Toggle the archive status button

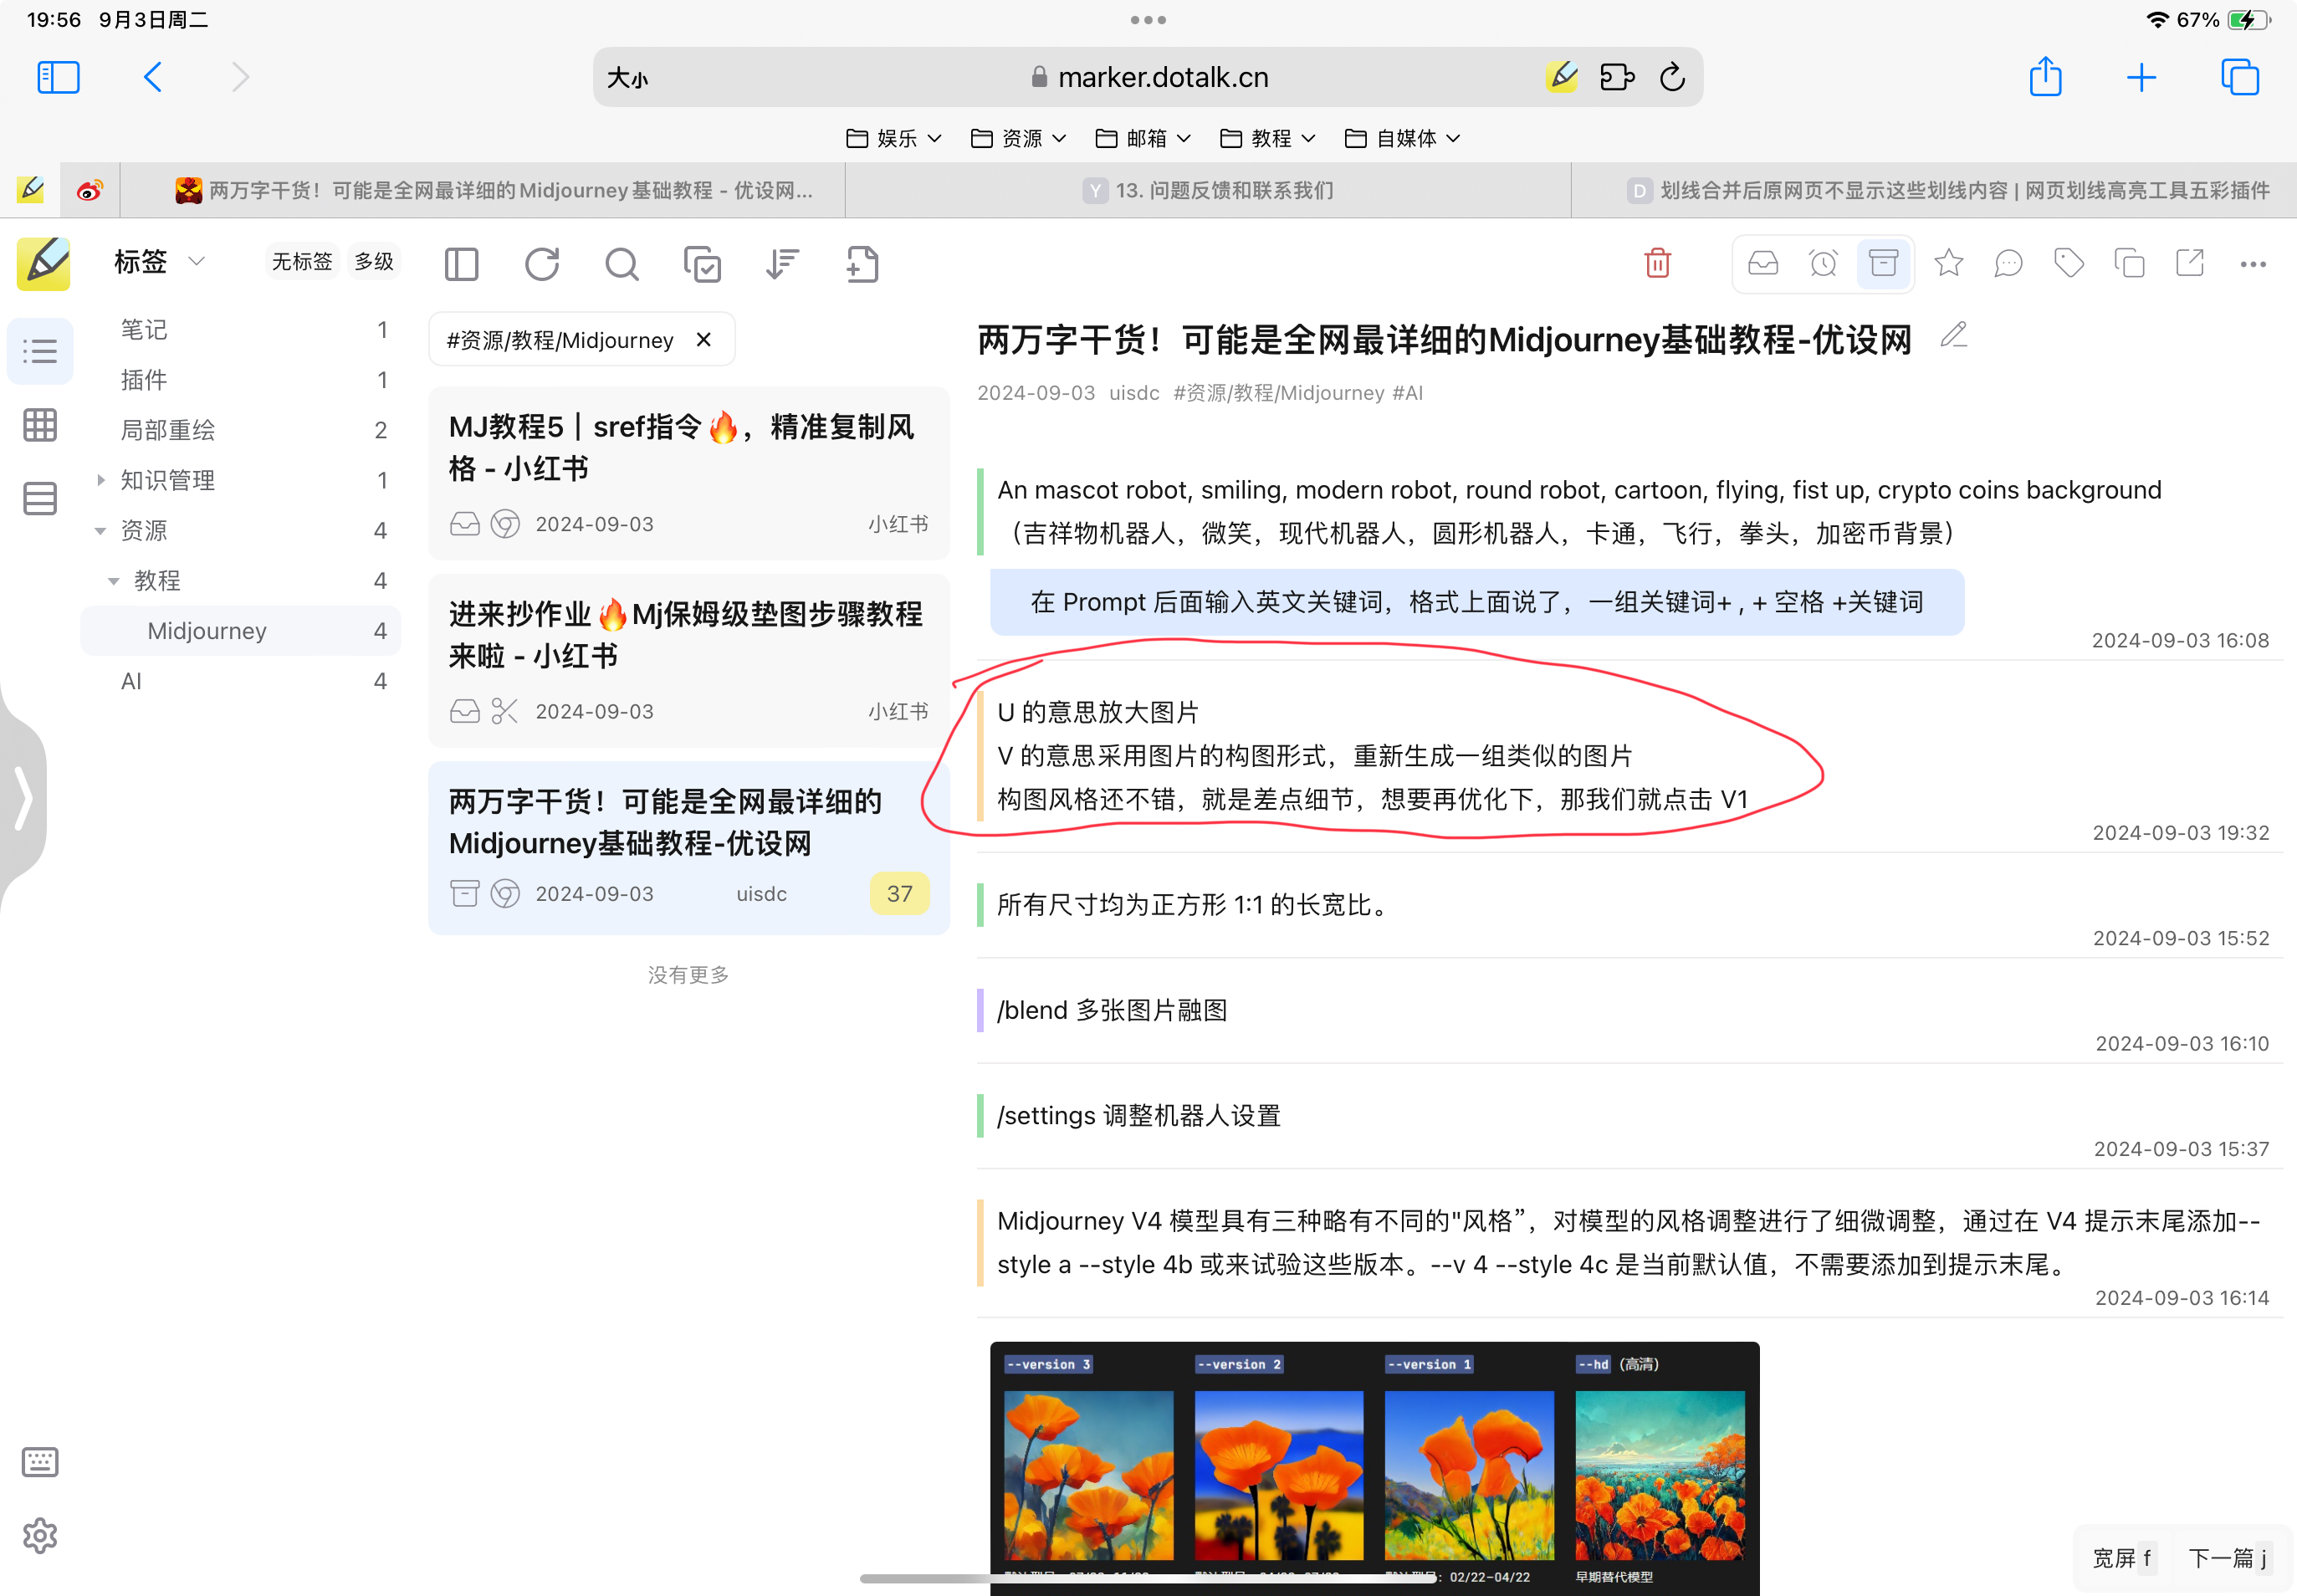tap(1883, 263)
